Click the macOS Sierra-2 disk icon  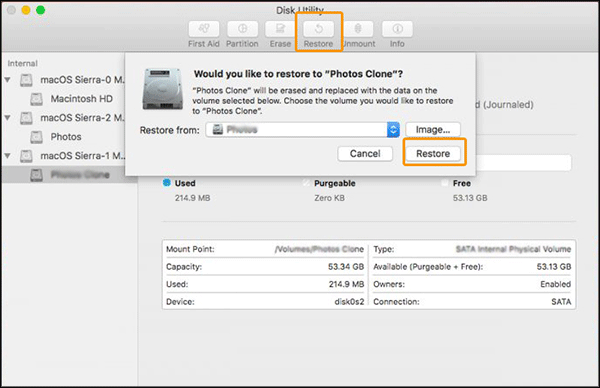(26, 118)
